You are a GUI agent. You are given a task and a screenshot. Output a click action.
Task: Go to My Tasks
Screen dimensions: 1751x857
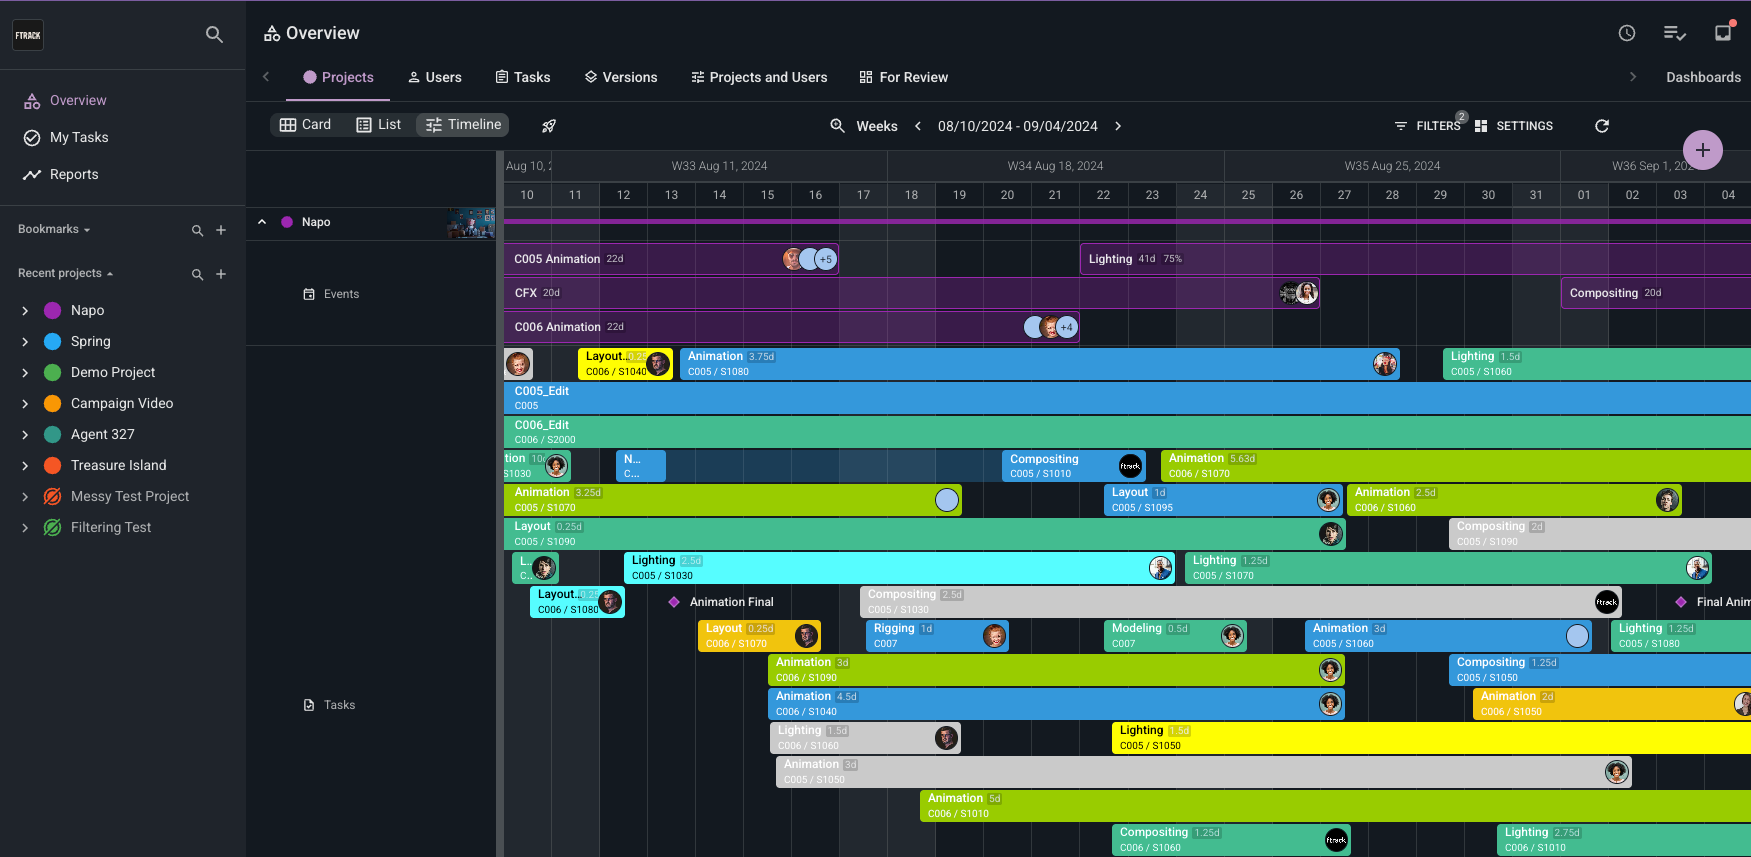(x=79, y=138)
